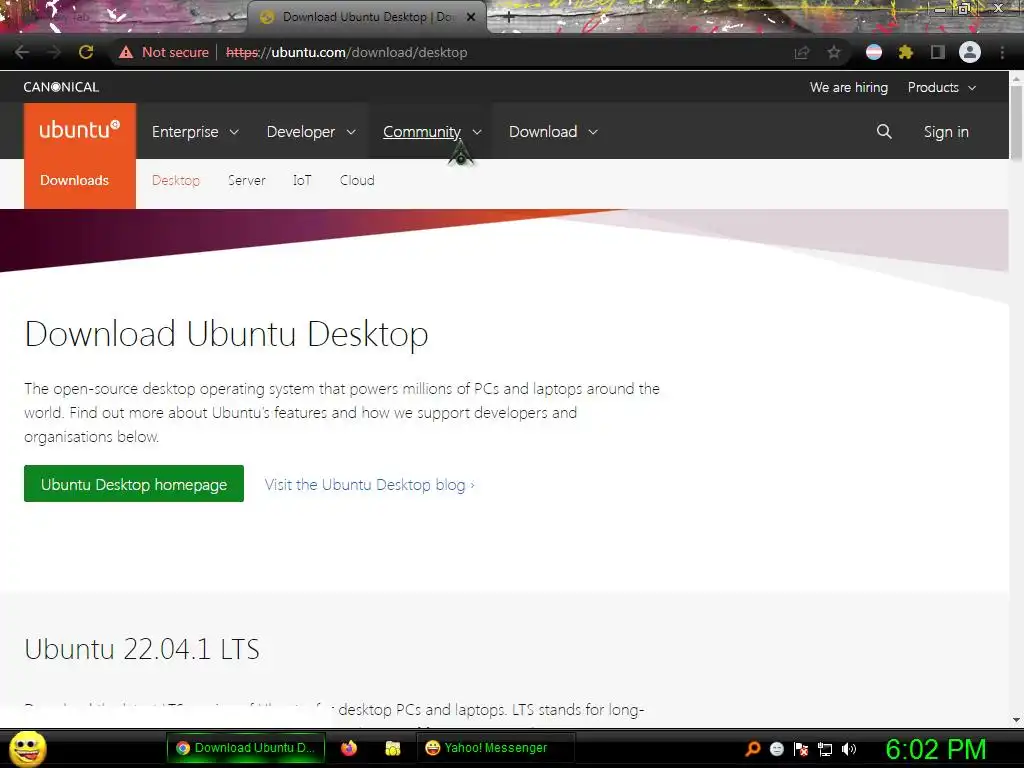Open the Chrome profile avatar
This screenshot has width=1024, height=768.
(970, 52)
